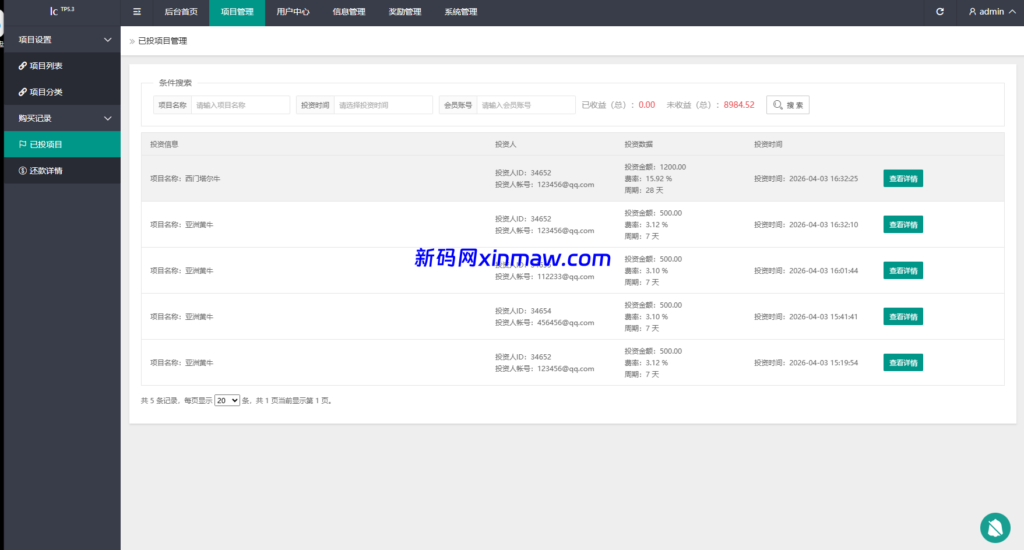Go to the 后台首页 tab
This screenshot has width=1024, height=550.
[181, 12]
